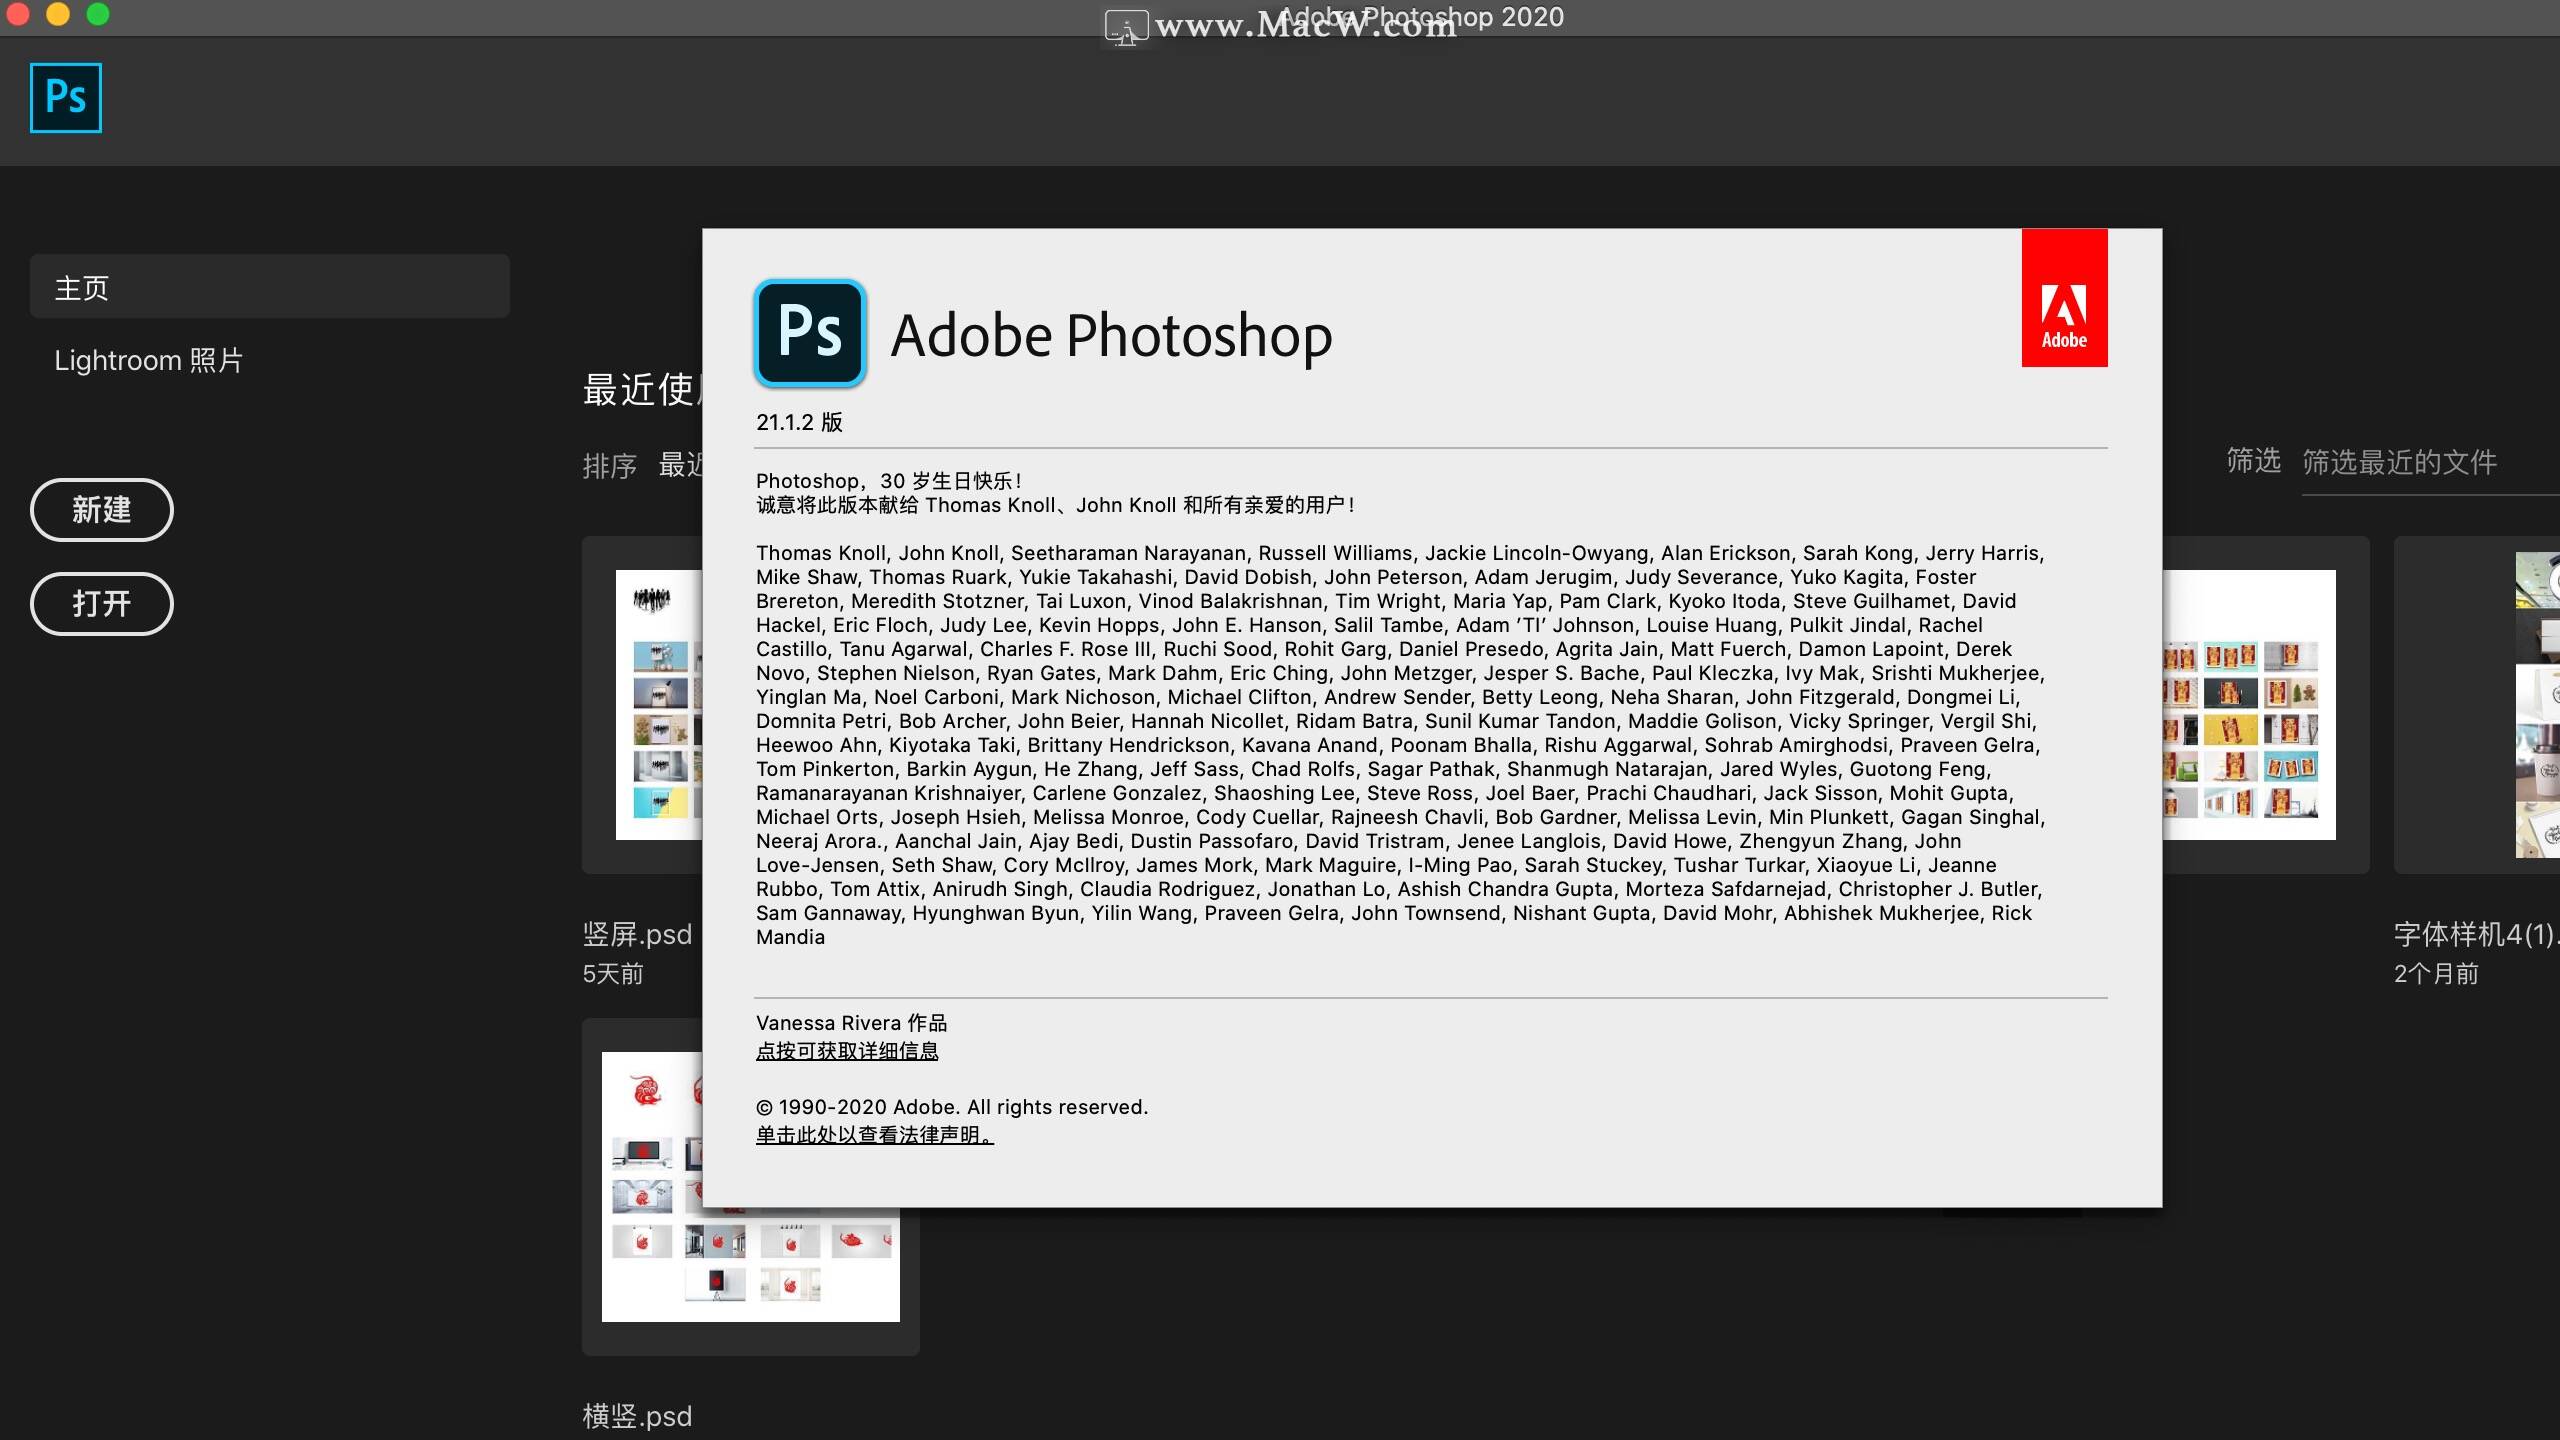
Task: Click the 新建 button to create a document
Action: 102,510
